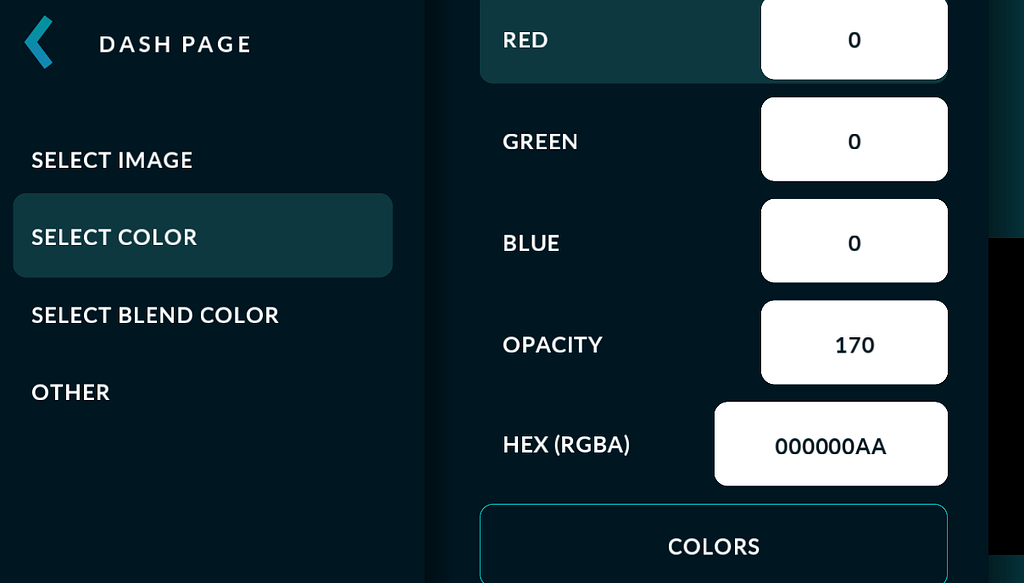
Task: Click the HEX (RGBA) field showing 000000AA
Action: pyautogui.click(x=830, y=444)
